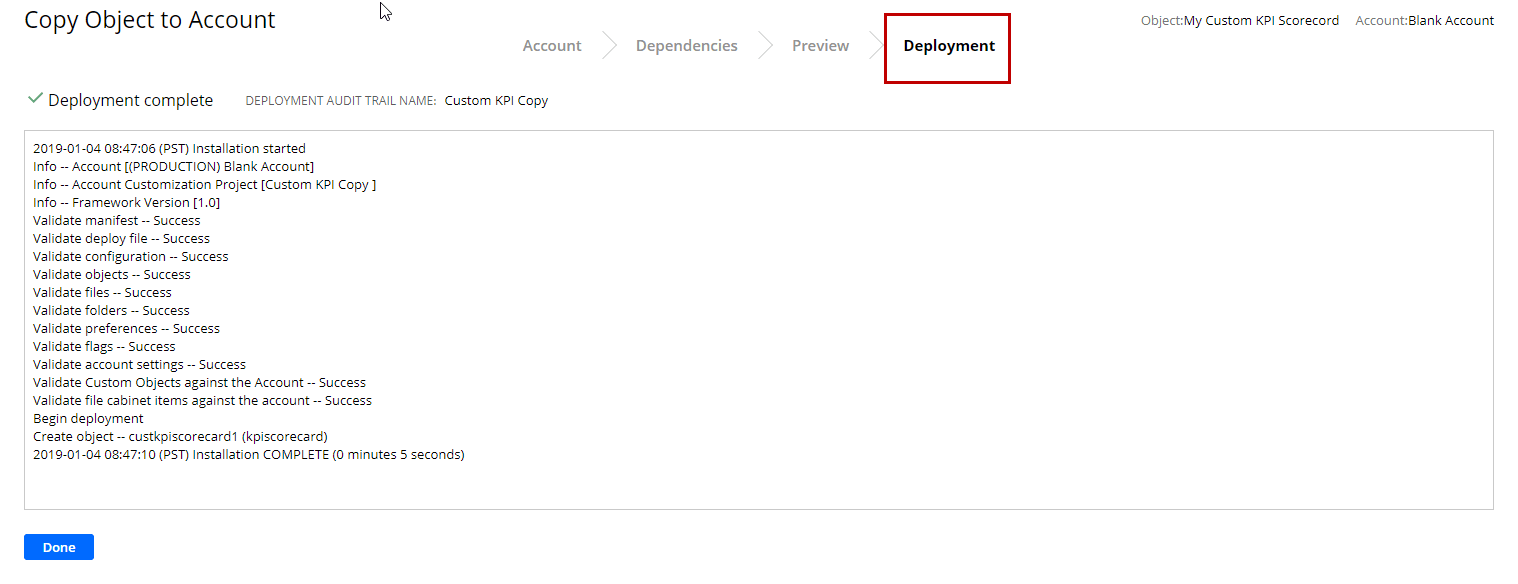The width and height of the screenshot is (1518, 584).
Task: Click the Validate deploy file -- Success line
Action: [121, 239]
